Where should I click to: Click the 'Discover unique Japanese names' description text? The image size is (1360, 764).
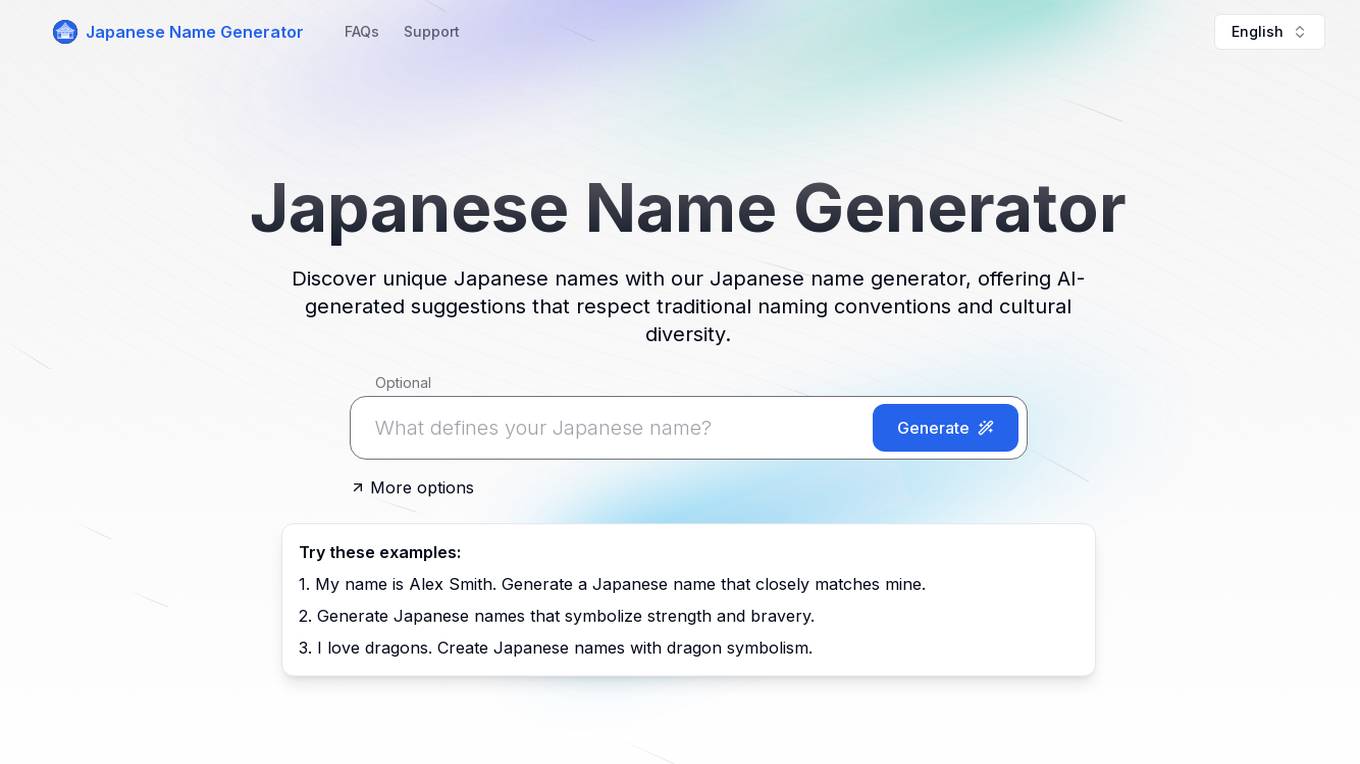pyautogui.click(x=688, y=306)
